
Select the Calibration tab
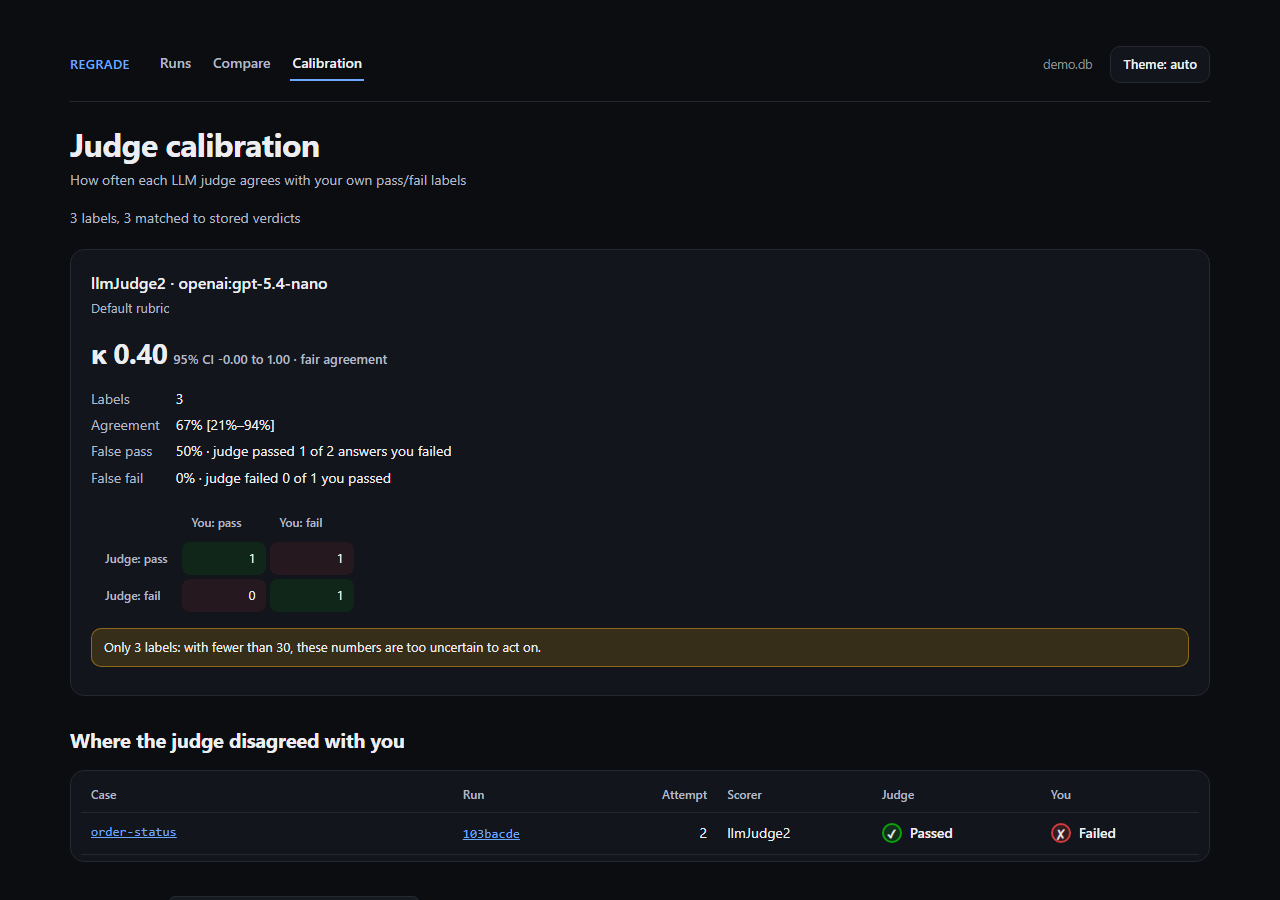pyautogui.click(x=327, y=63)
